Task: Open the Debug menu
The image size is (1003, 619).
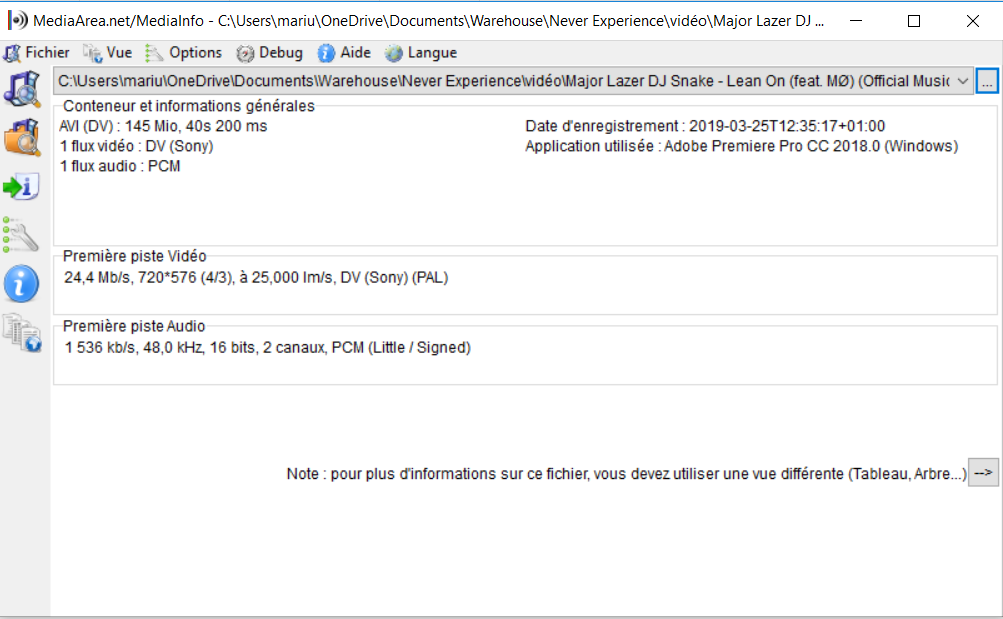Action: (x=269, y=53)
